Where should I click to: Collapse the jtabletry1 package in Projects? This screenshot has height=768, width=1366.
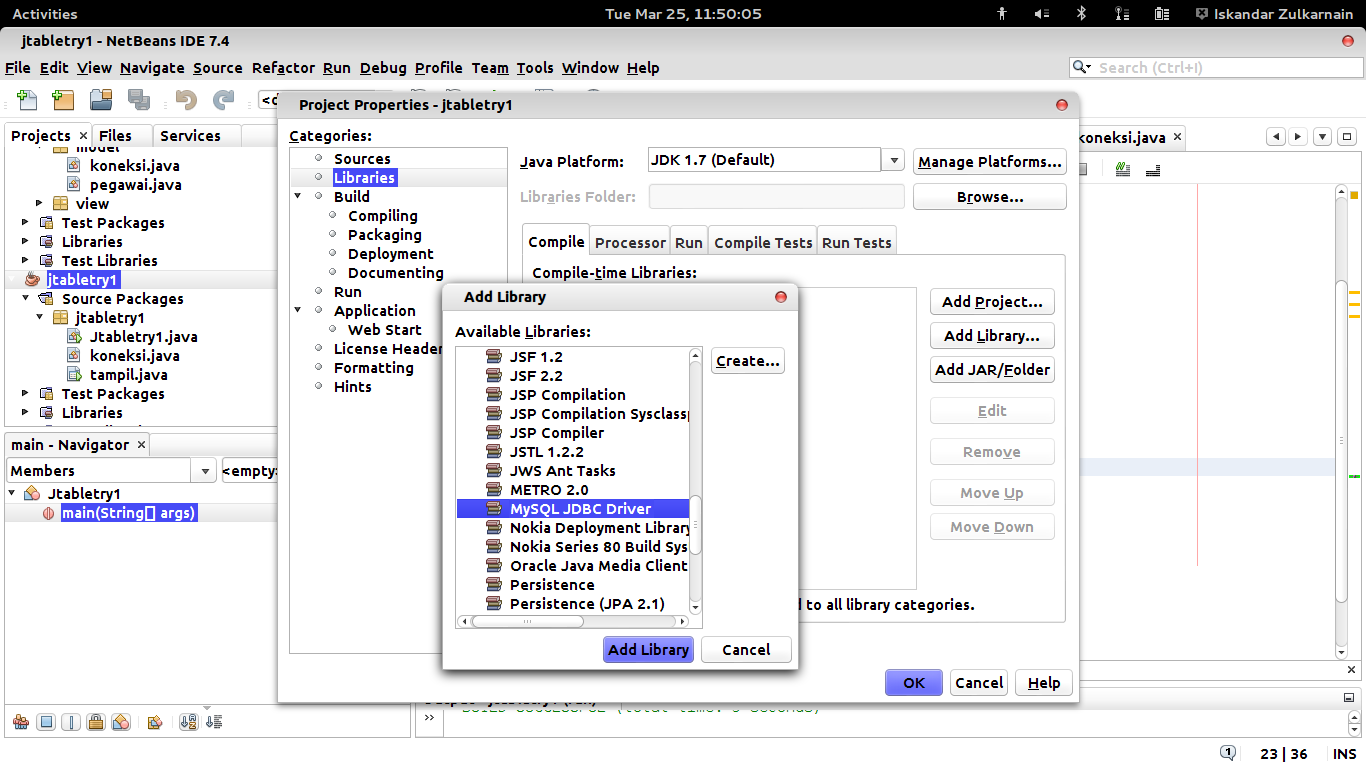point(40,318)
